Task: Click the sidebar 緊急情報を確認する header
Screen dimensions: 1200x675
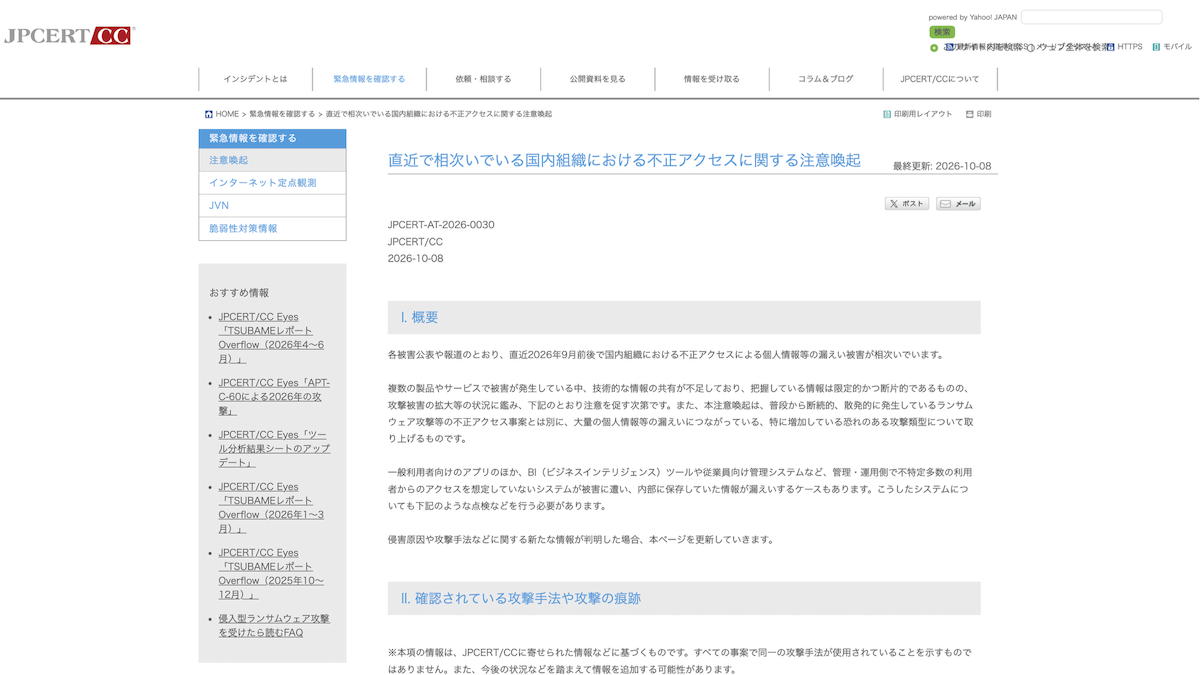Action: (272, 138)
